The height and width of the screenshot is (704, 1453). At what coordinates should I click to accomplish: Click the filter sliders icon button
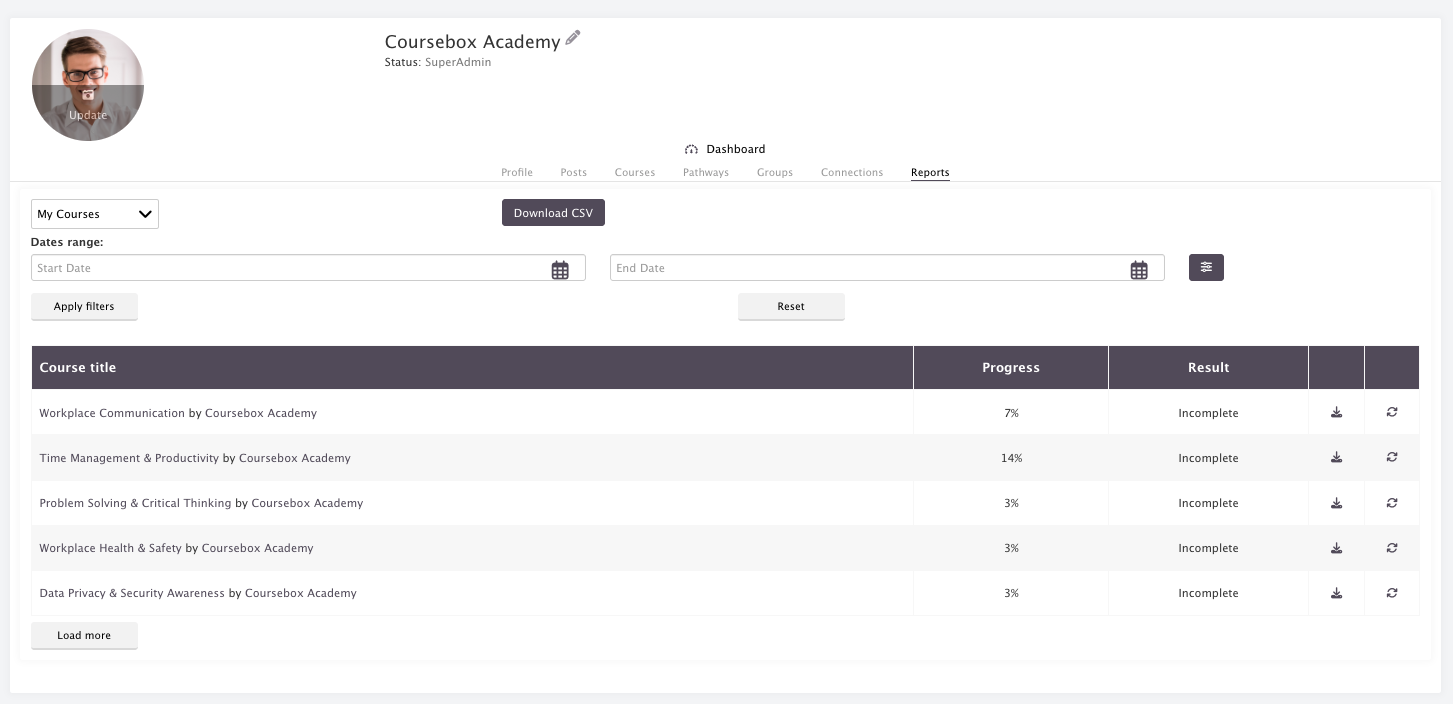(x=1206, y=267)
